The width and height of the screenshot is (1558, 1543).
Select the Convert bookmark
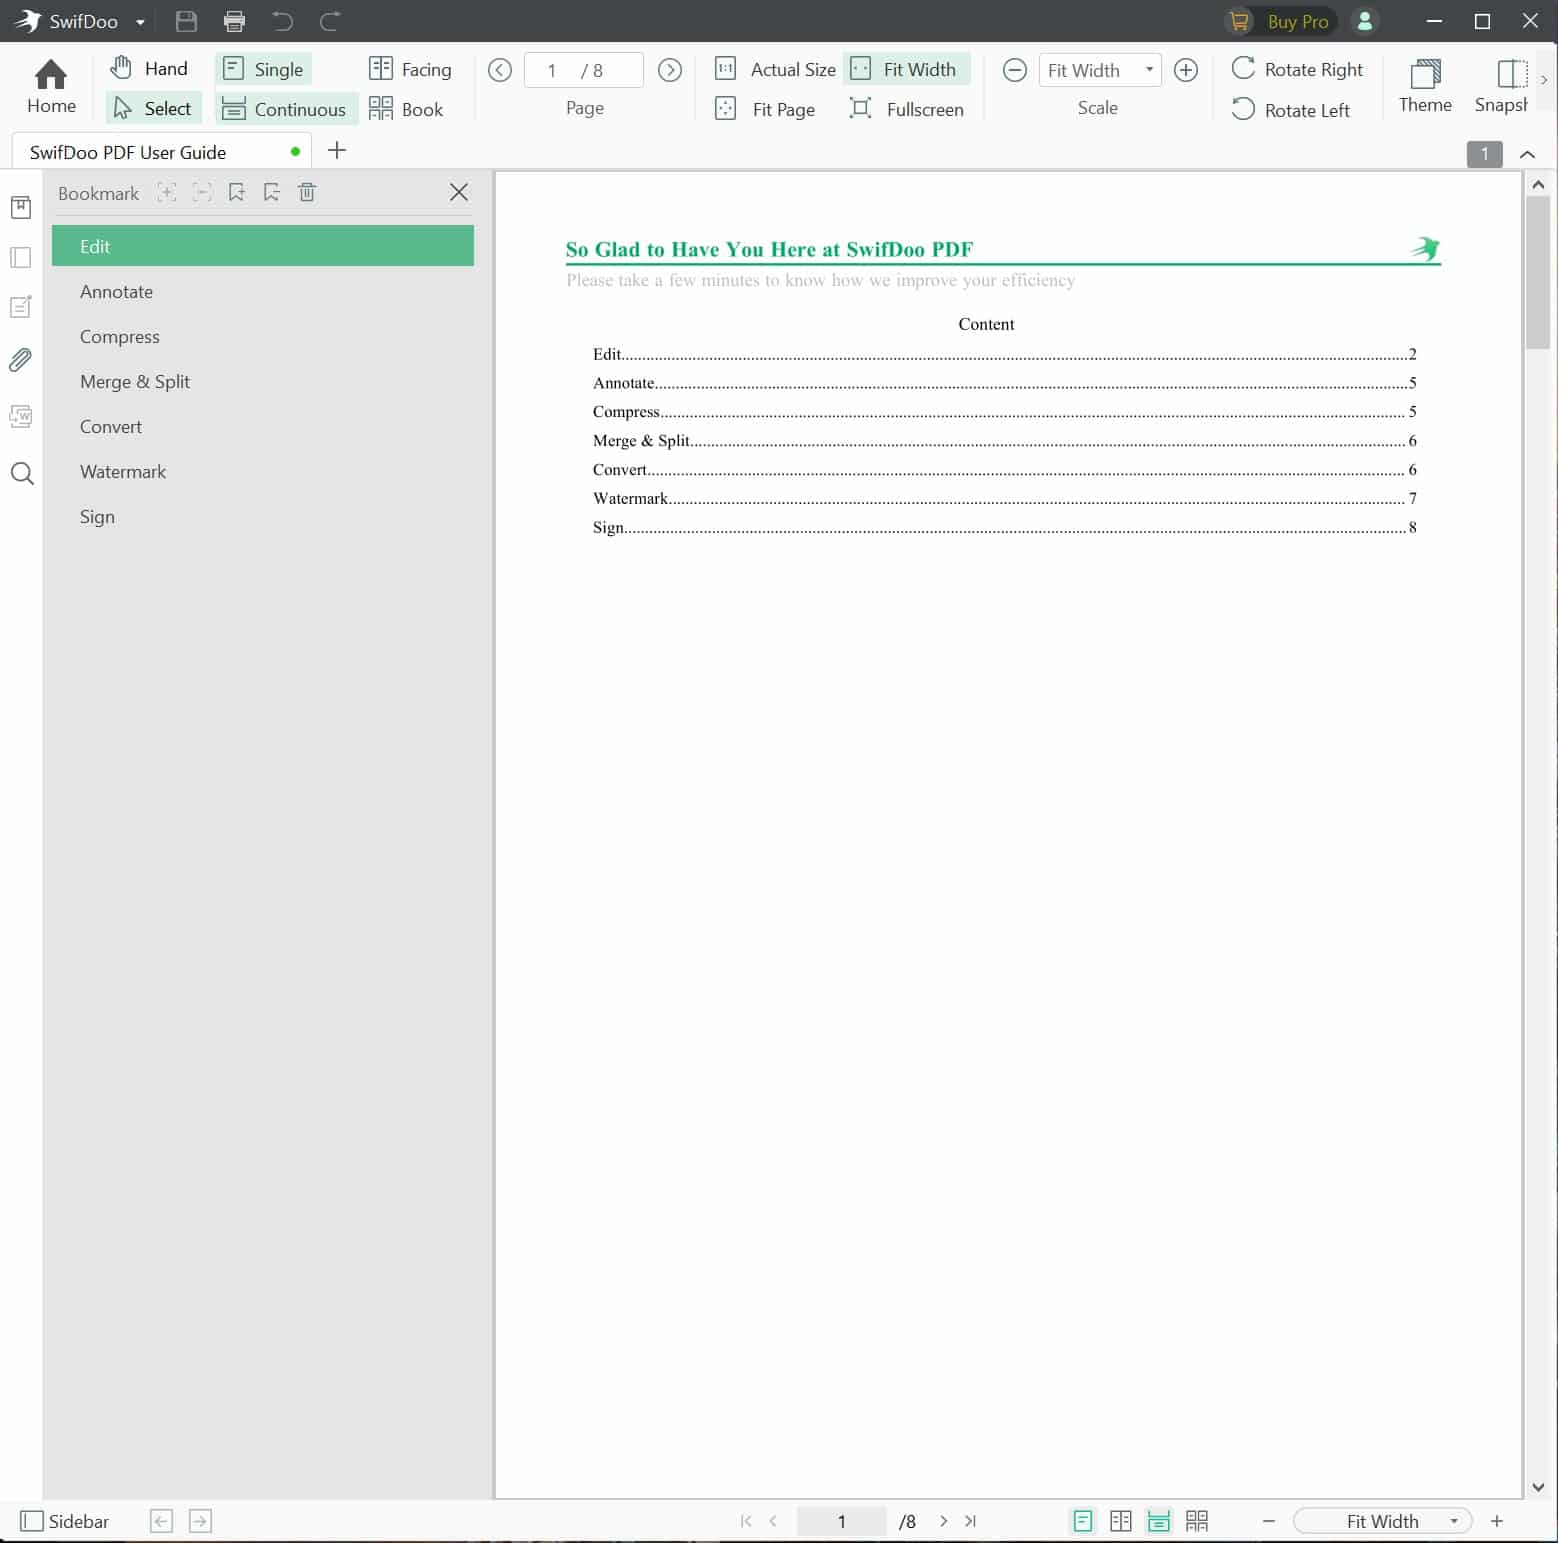click(x=263, y=427)
